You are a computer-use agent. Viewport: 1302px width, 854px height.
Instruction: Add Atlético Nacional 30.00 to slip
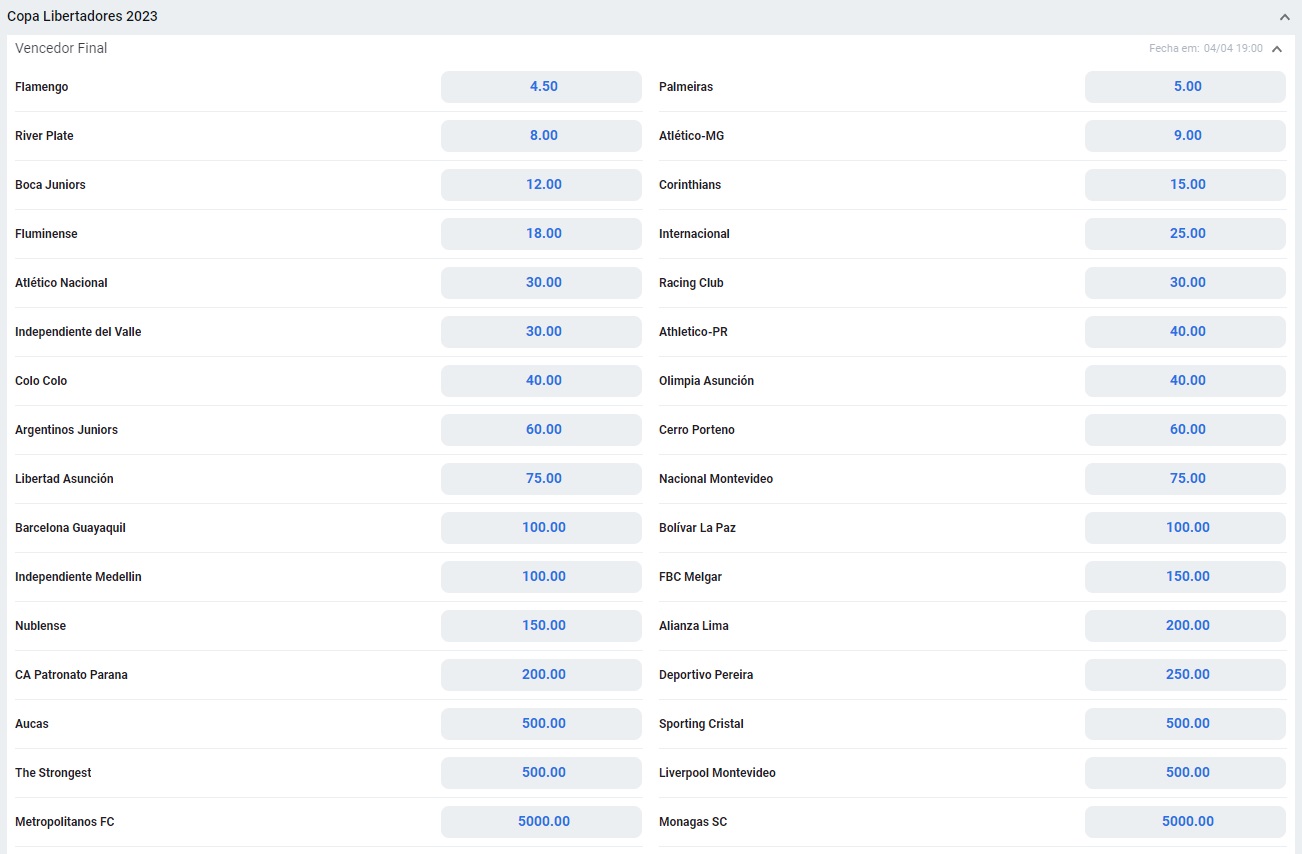[541, 283]
